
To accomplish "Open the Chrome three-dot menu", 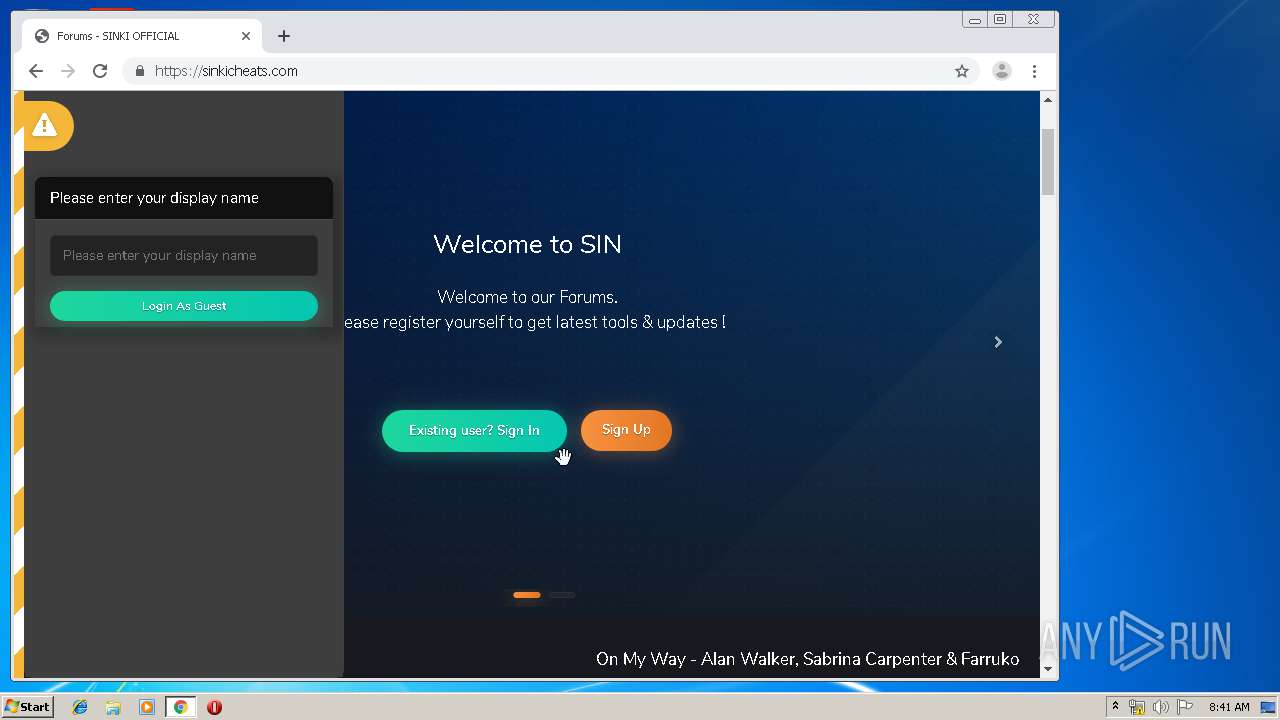I will tap(1034, 71).
